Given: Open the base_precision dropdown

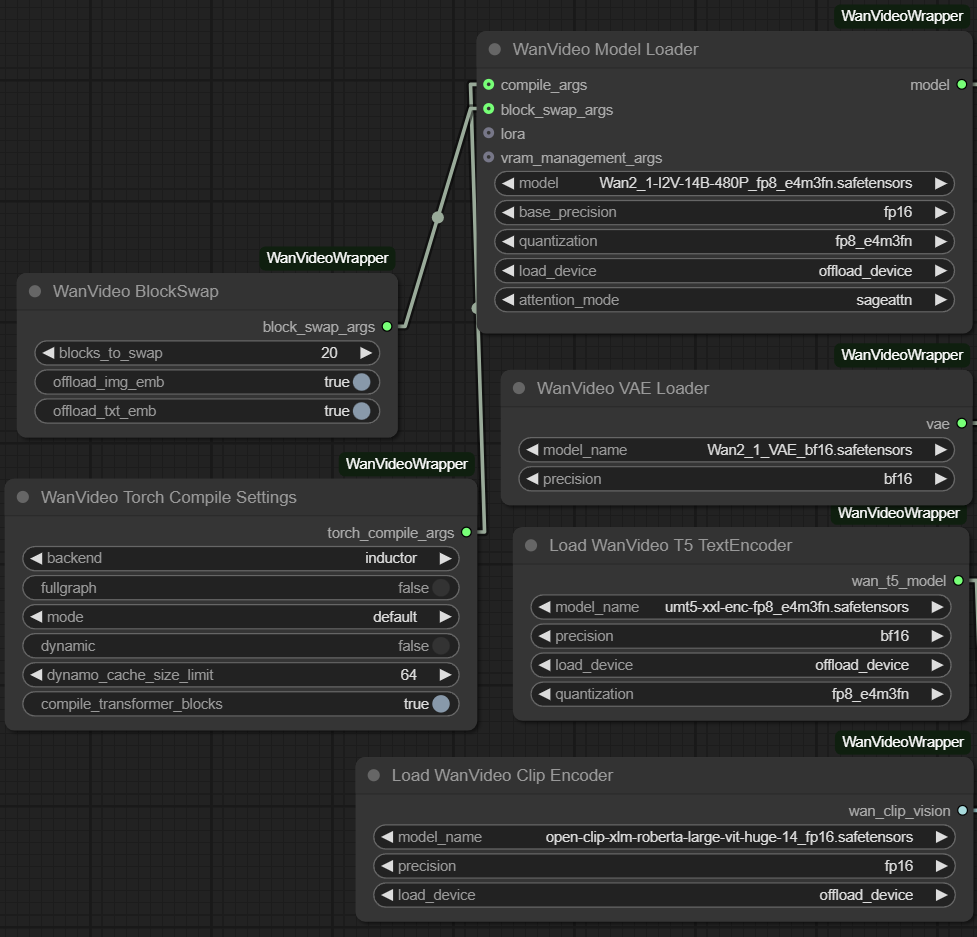Looking at the screenshot, I should pyautogui.click(x=724, y=212).
